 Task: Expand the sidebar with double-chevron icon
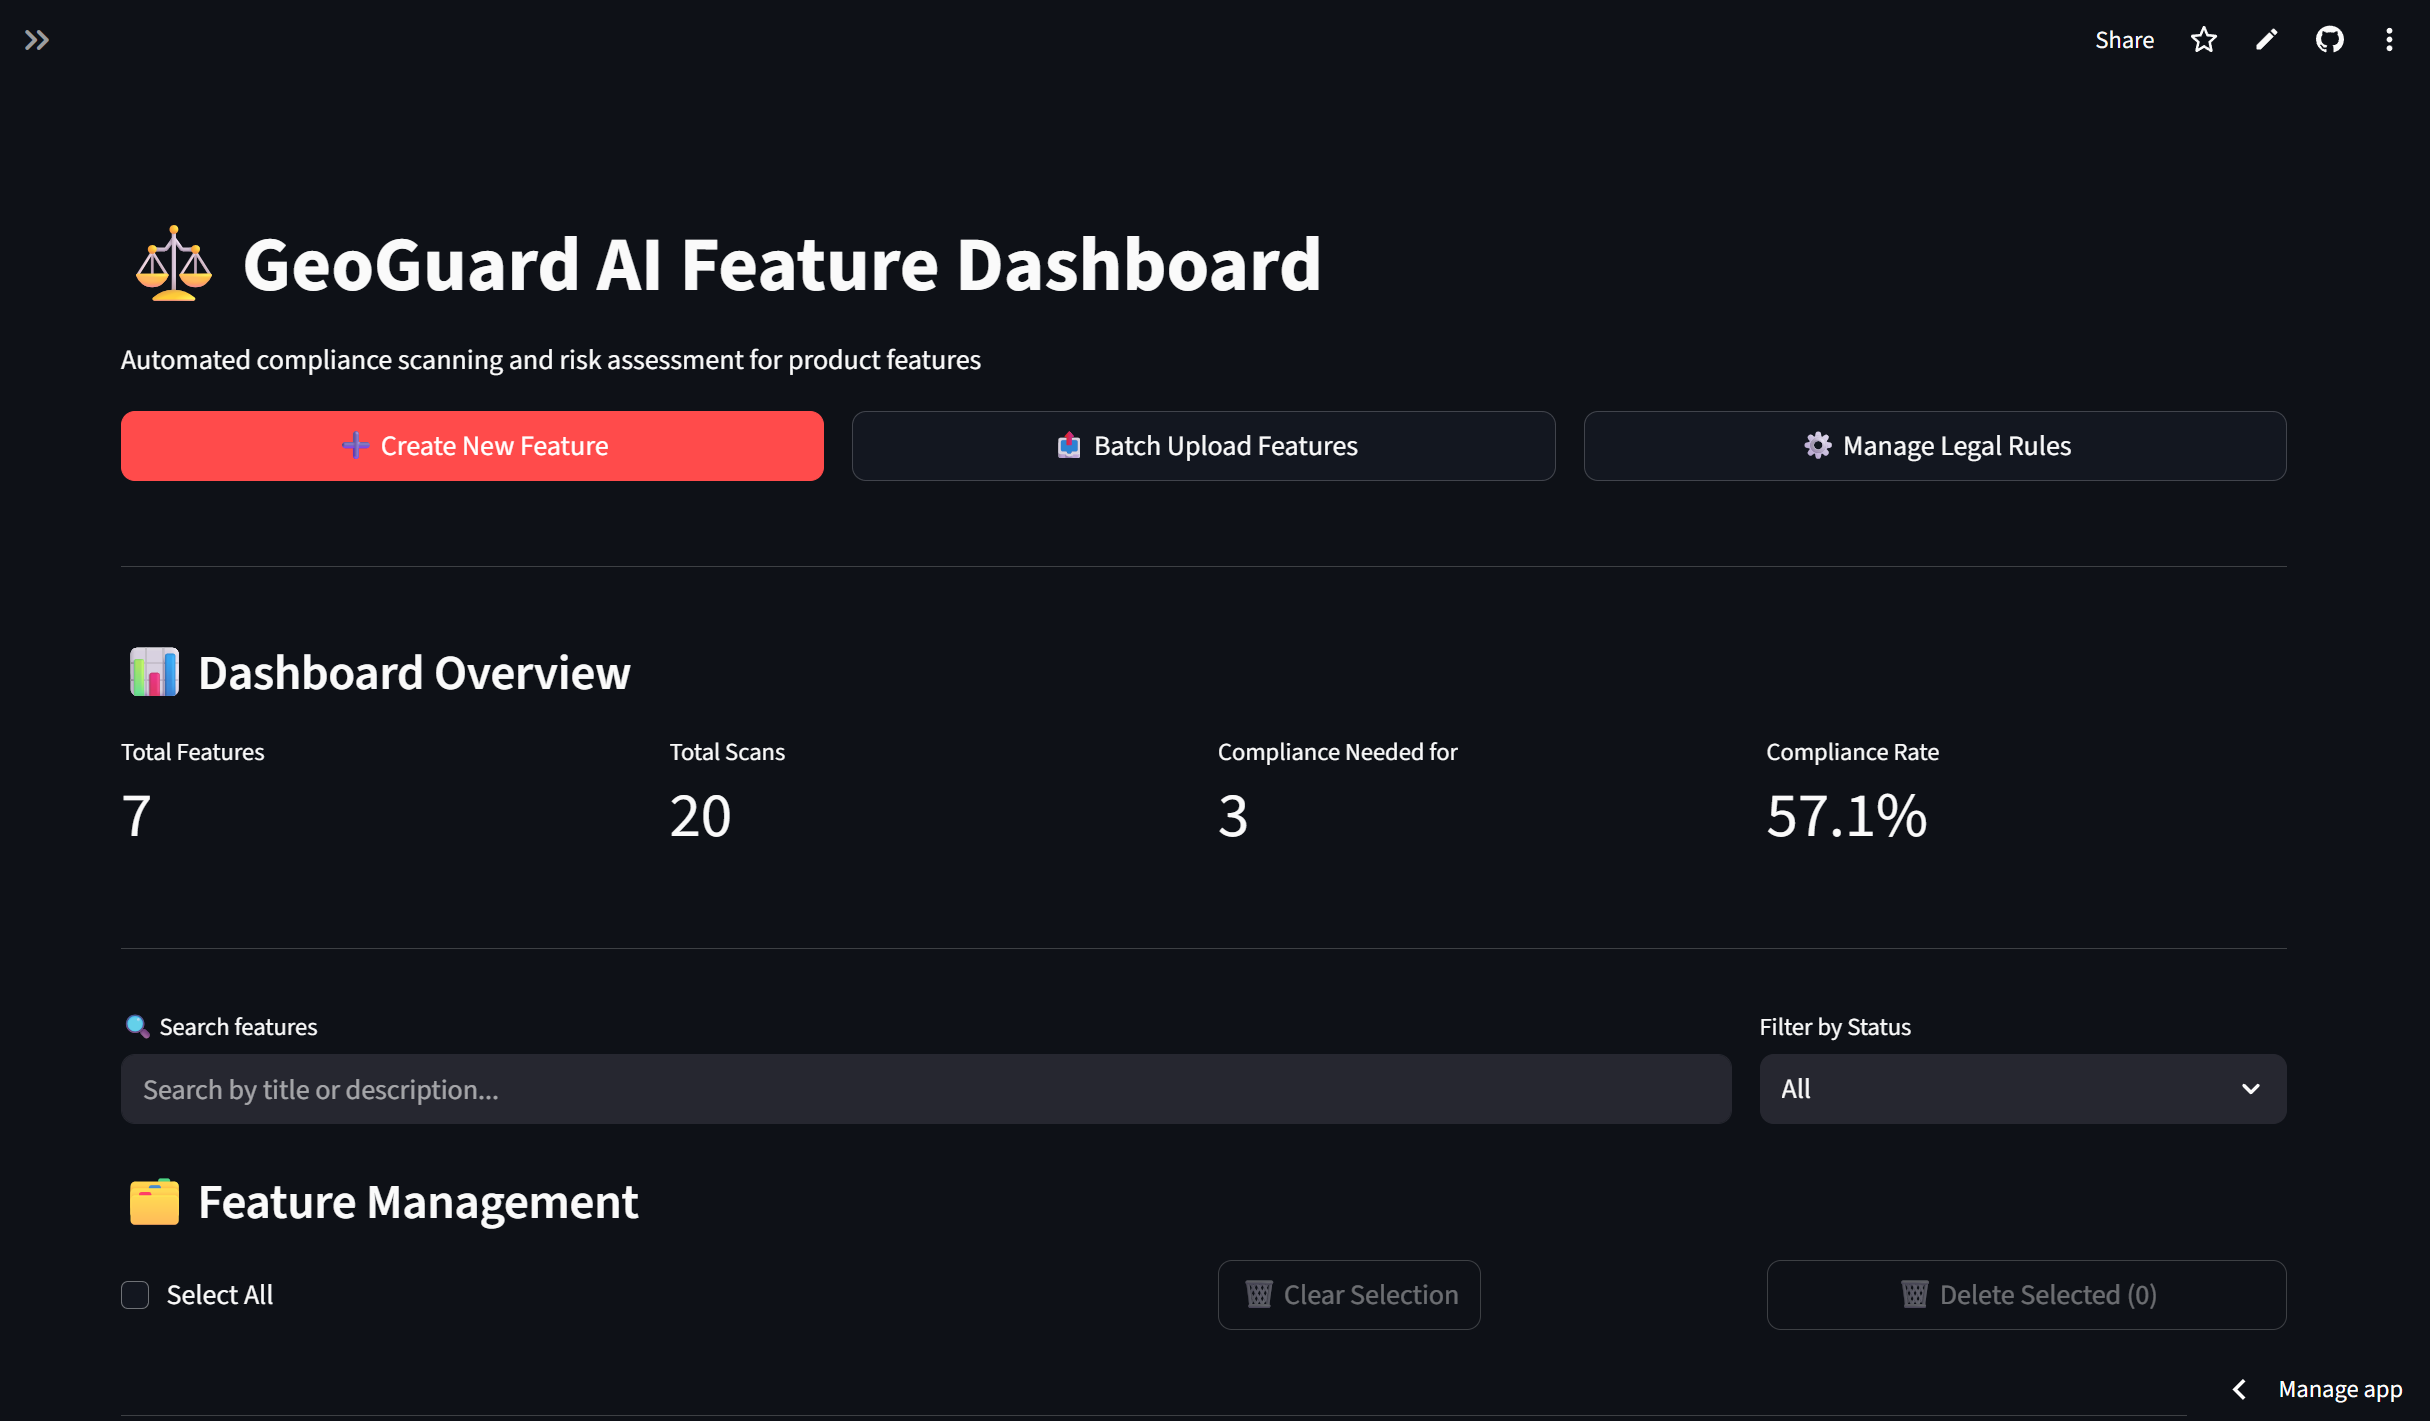pyautogui.click(x=37, y=40)
